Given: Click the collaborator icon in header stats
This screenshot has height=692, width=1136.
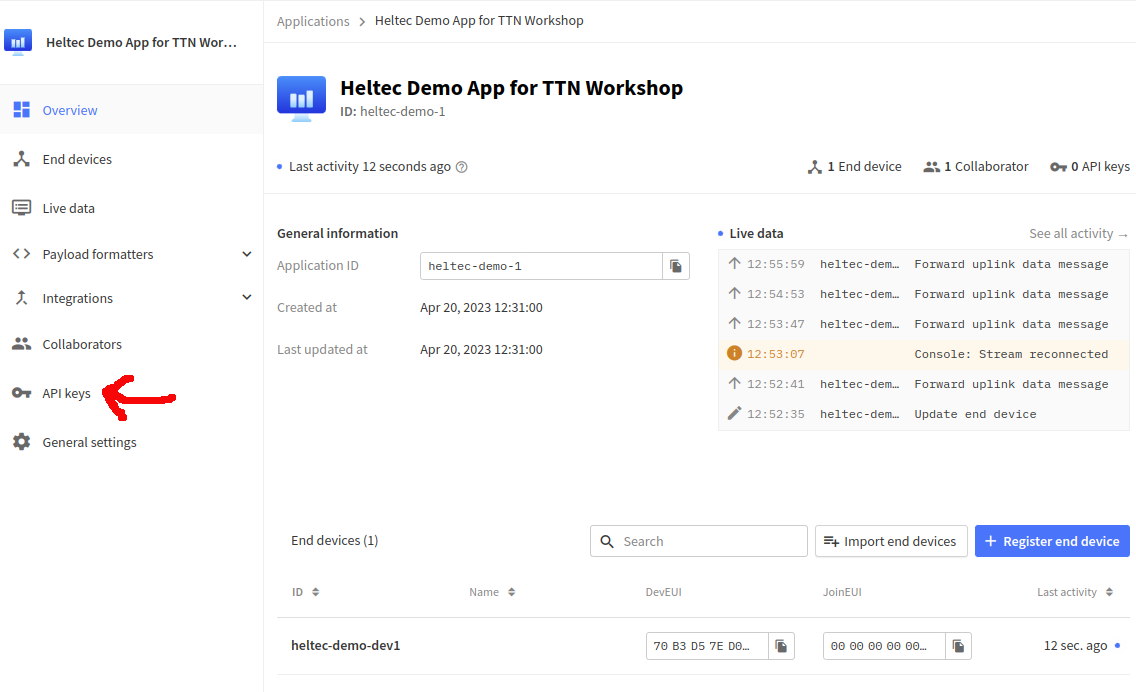Looking at the screenshot, I should (932, 167).
